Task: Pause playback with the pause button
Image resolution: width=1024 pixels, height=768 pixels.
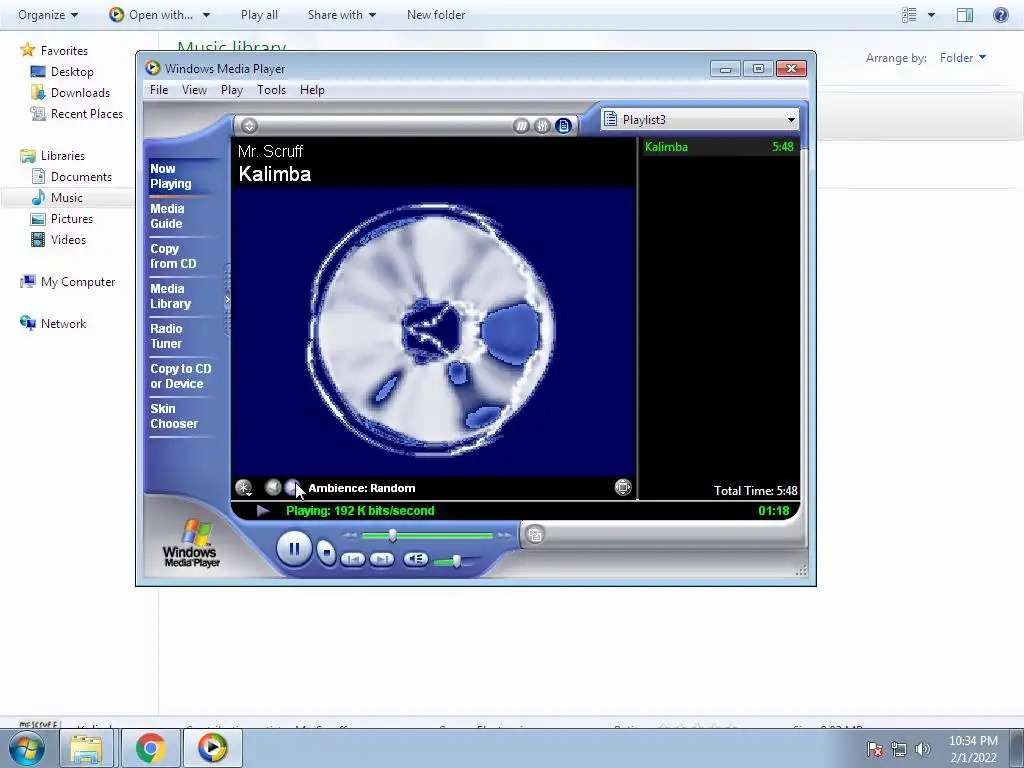Action: point(294,549)
